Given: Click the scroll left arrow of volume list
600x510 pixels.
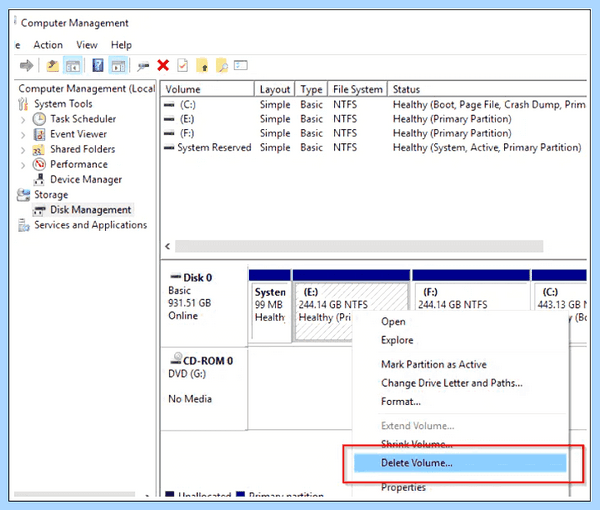Looking at the screenshot, I should (x=168, y=246).
